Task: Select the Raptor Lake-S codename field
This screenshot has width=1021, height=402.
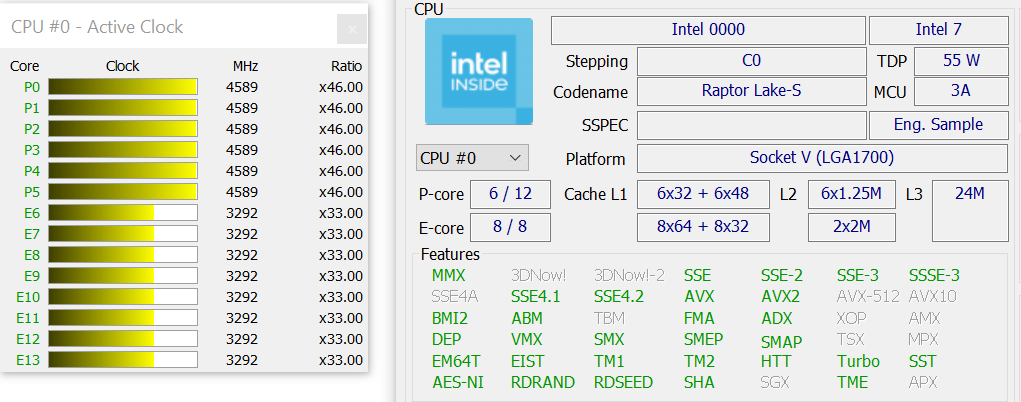Action: pos(751,91)
